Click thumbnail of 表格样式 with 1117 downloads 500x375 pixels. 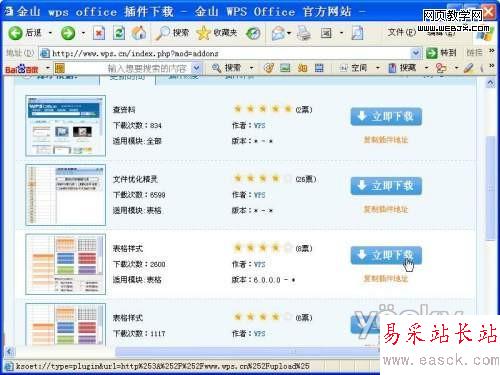[x=66, y=324]
